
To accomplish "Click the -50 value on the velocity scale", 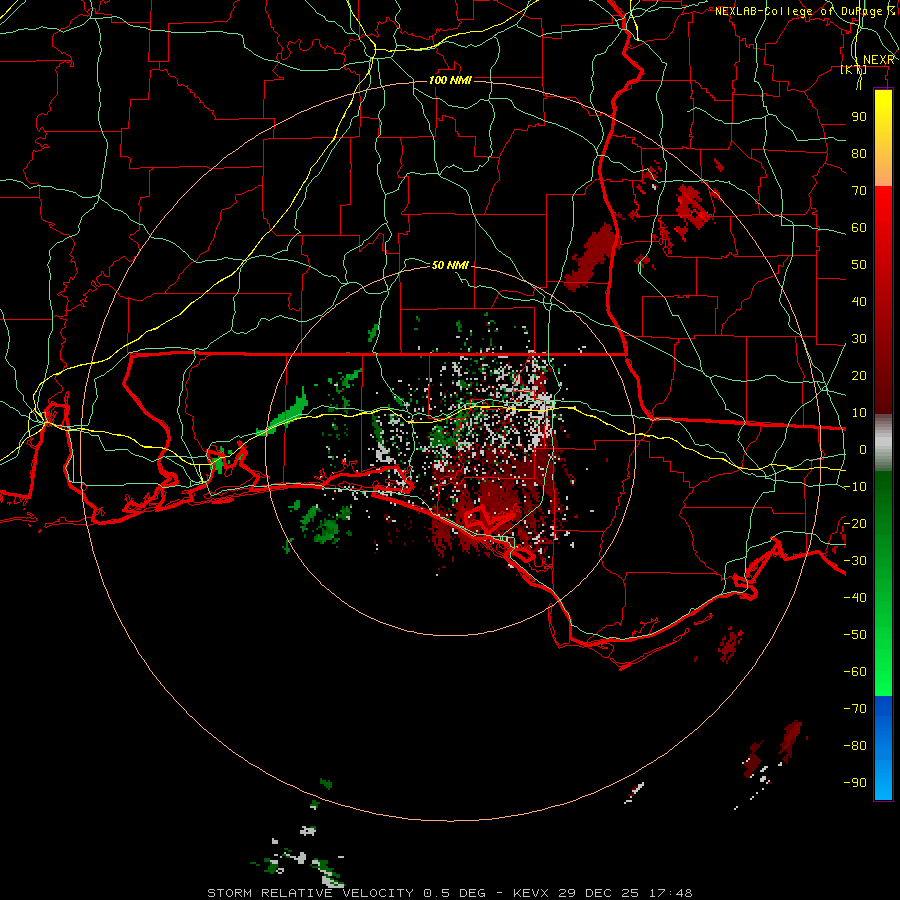I will point(855,635).
